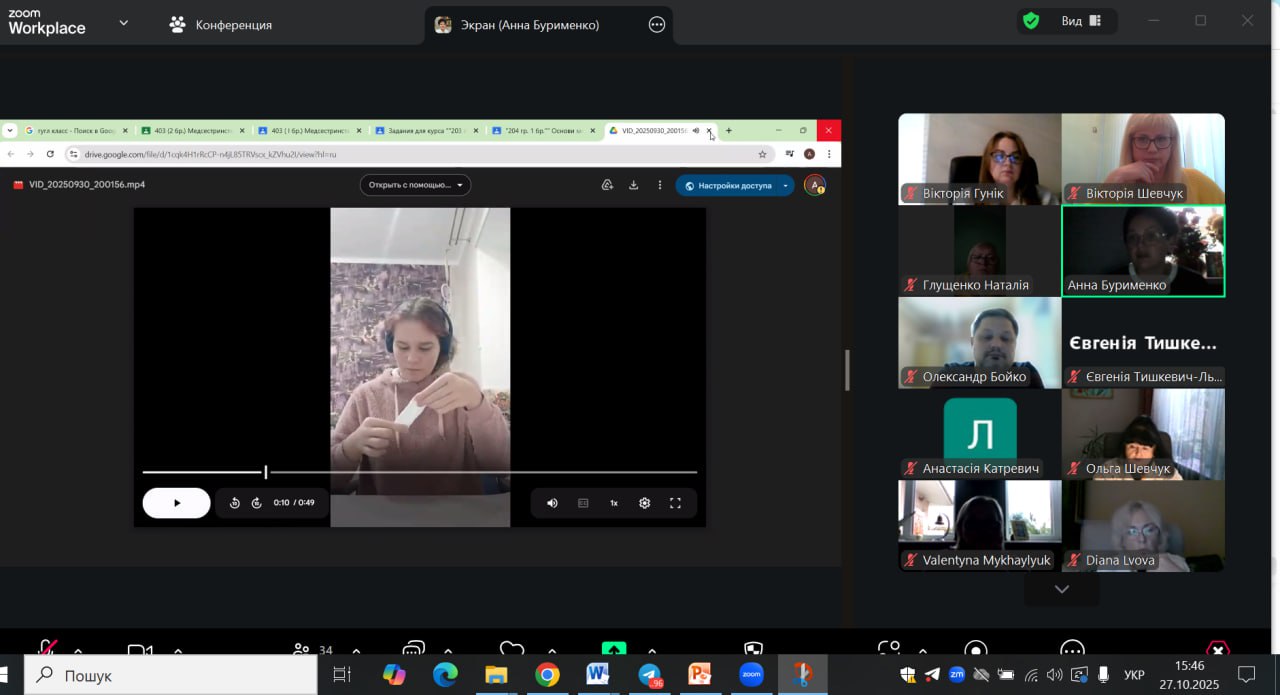Open options for 'Экран (Анна Буrименко)' share
Screen dimensions: 1280x695
pos(657,25)
